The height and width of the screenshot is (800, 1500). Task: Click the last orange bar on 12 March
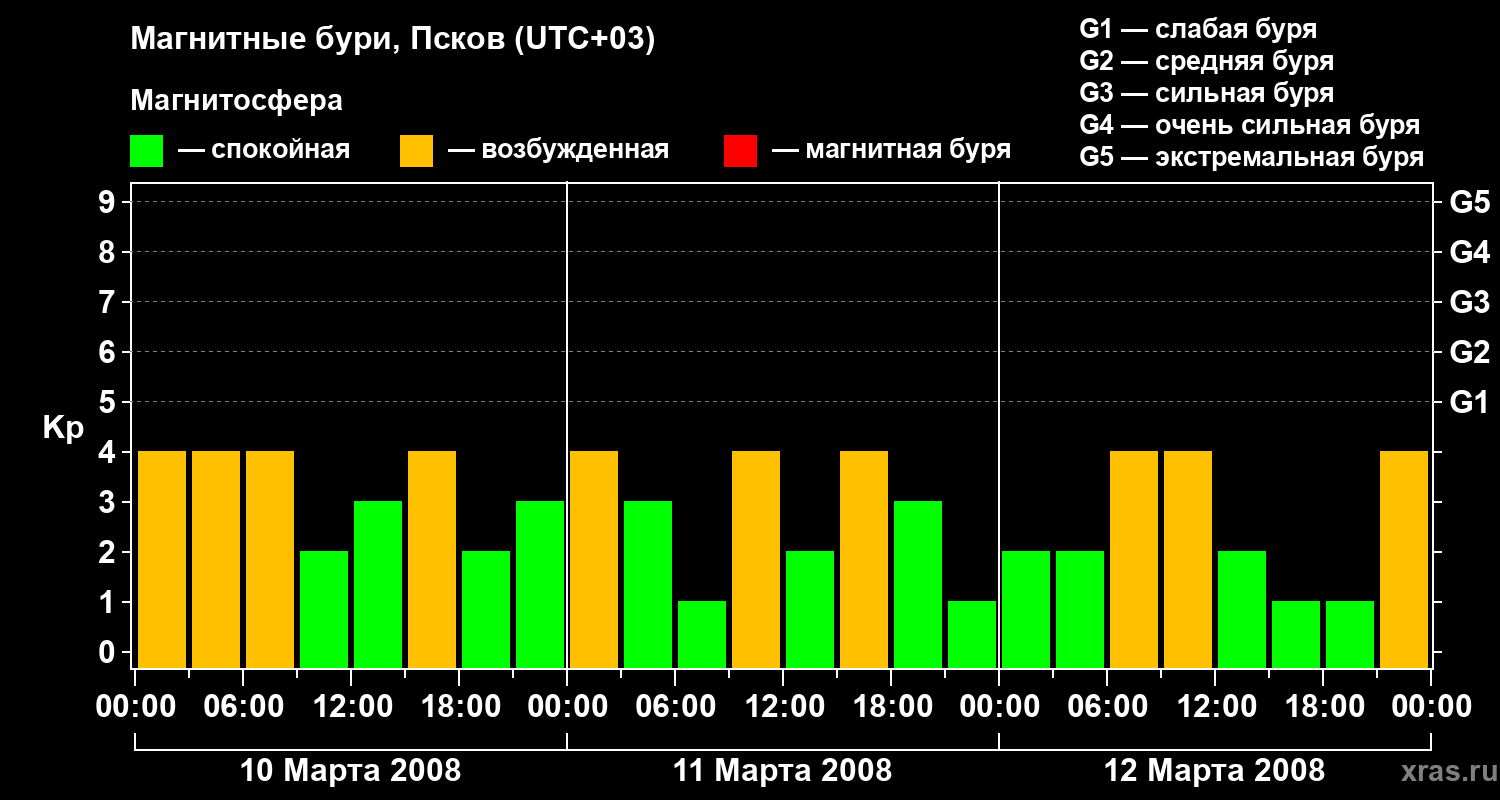(1404, 559)
